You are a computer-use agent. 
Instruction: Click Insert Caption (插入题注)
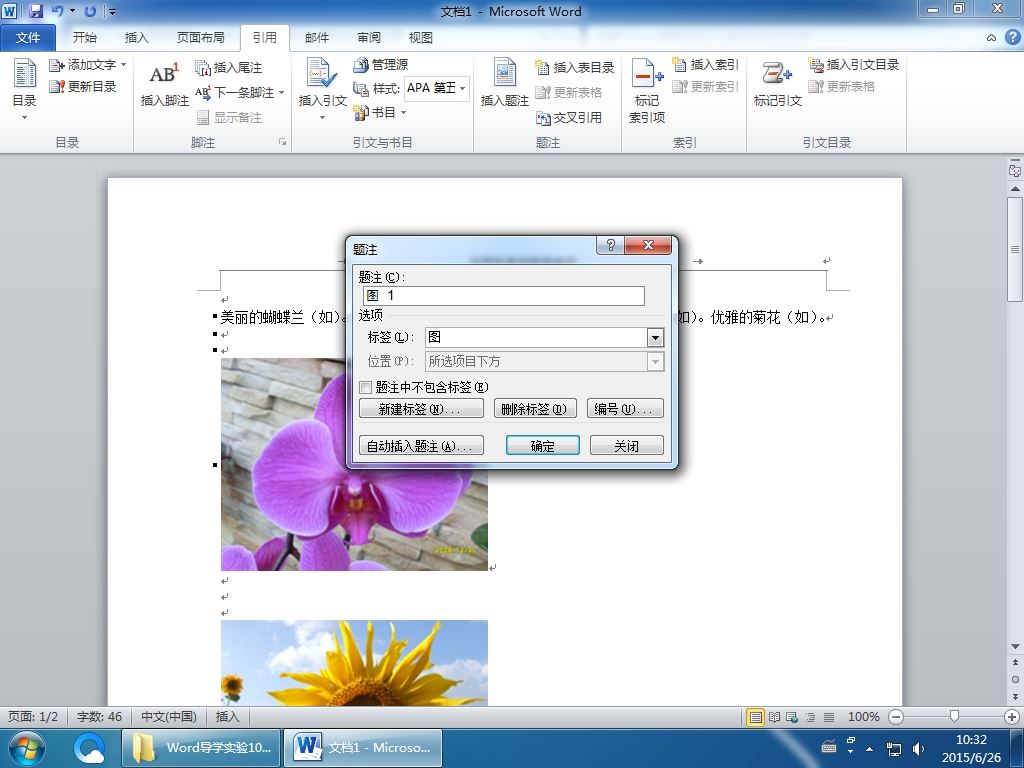(x=504, y=84)
